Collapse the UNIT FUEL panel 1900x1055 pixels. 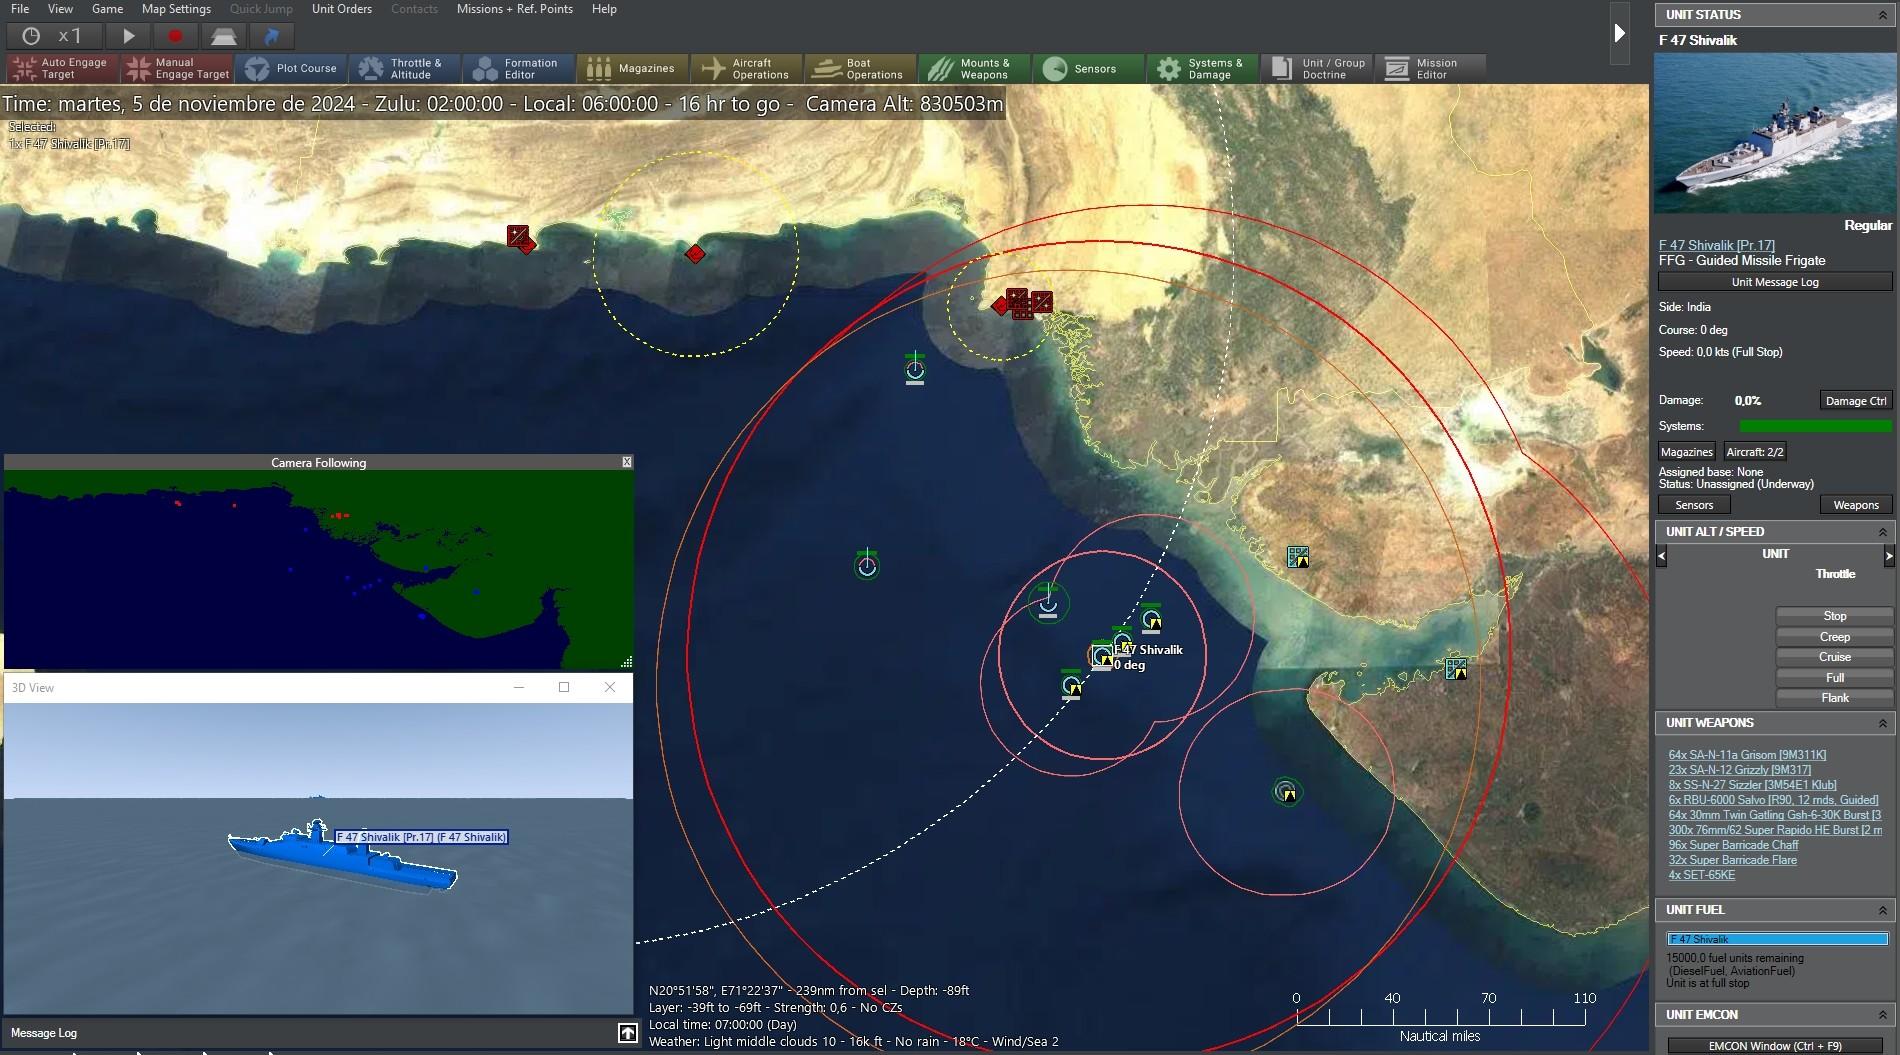(x=1884, y=910)
